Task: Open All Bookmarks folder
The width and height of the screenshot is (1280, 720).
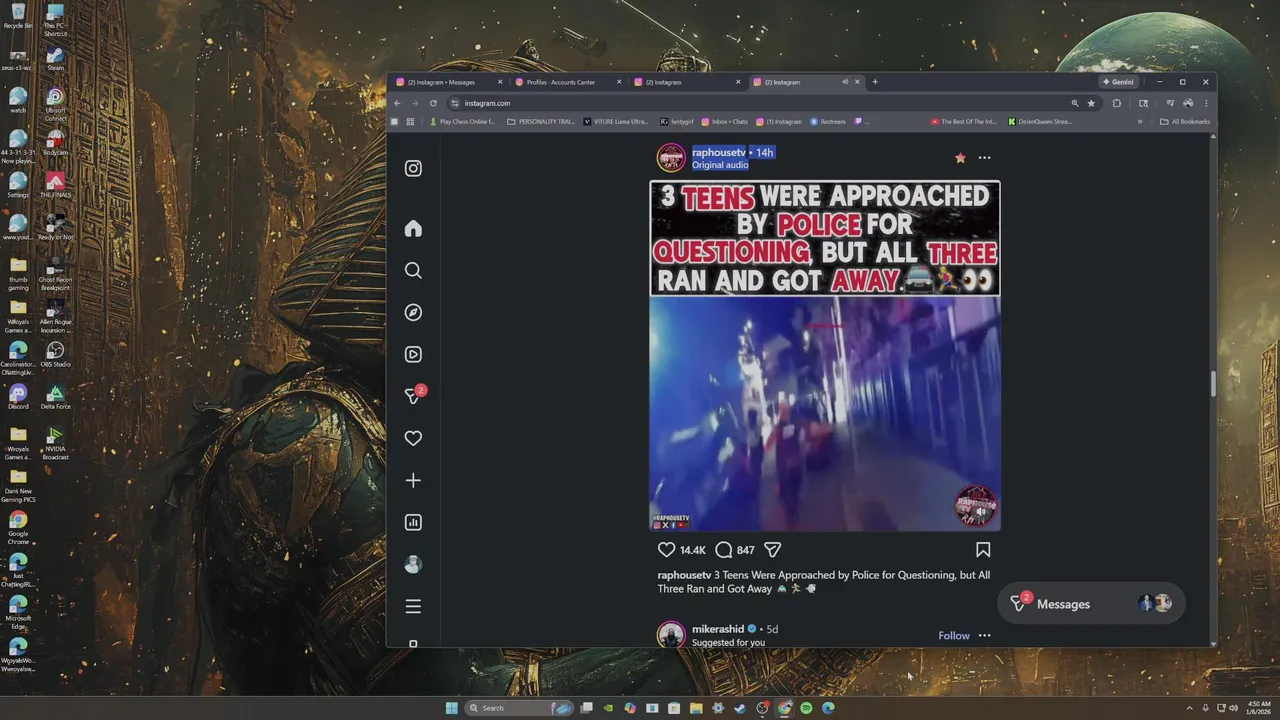Action: tap(1185, 122)
